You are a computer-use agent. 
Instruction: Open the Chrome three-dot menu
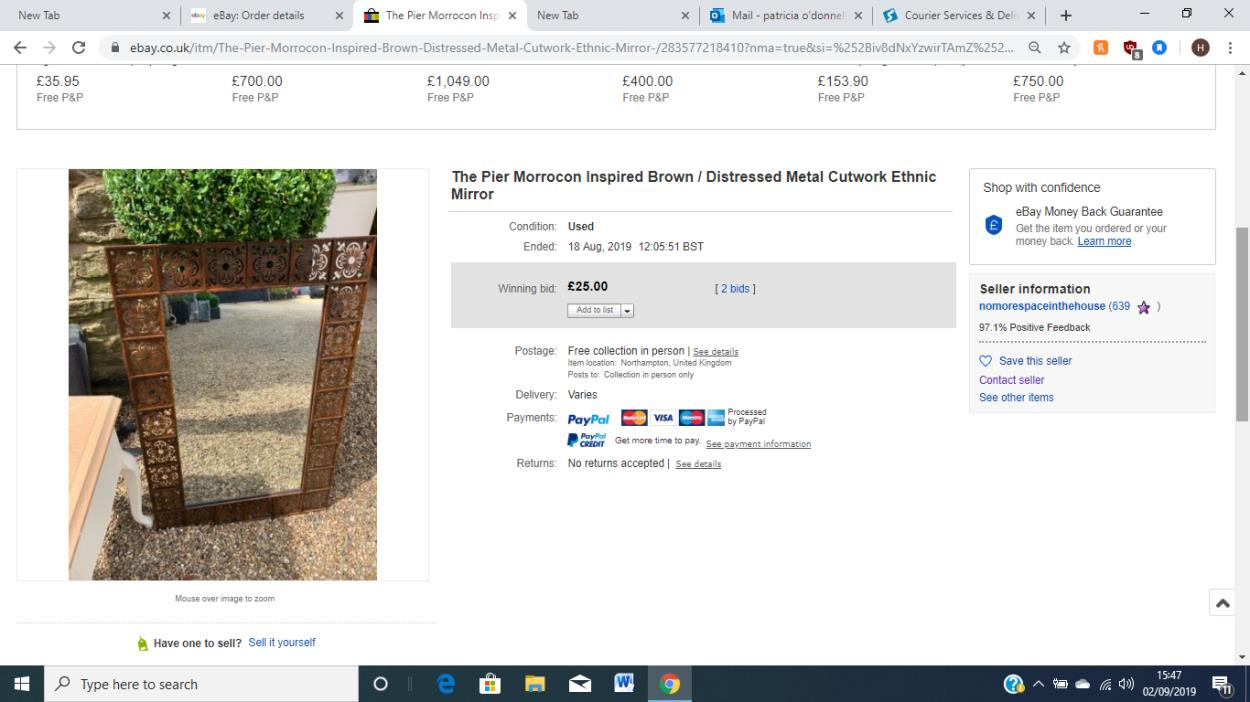click(x=1230, y=47)
